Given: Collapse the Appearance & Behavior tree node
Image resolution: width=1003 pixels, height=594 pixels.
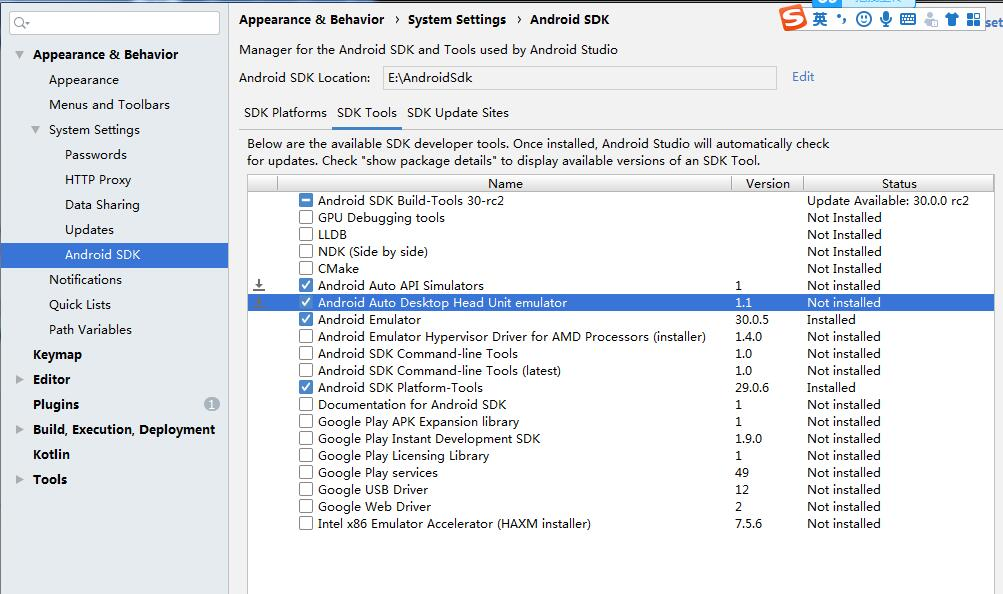Looking at the screenshot, I should tap(20, 55).
